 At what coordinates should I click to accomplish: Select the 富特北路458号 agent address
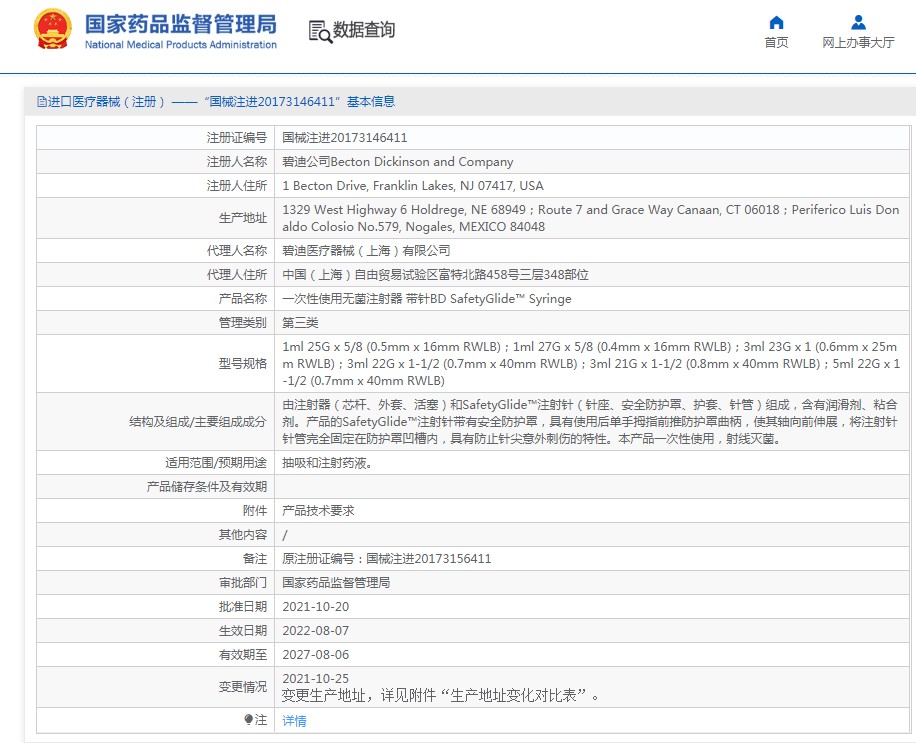(x=435, y=275)
